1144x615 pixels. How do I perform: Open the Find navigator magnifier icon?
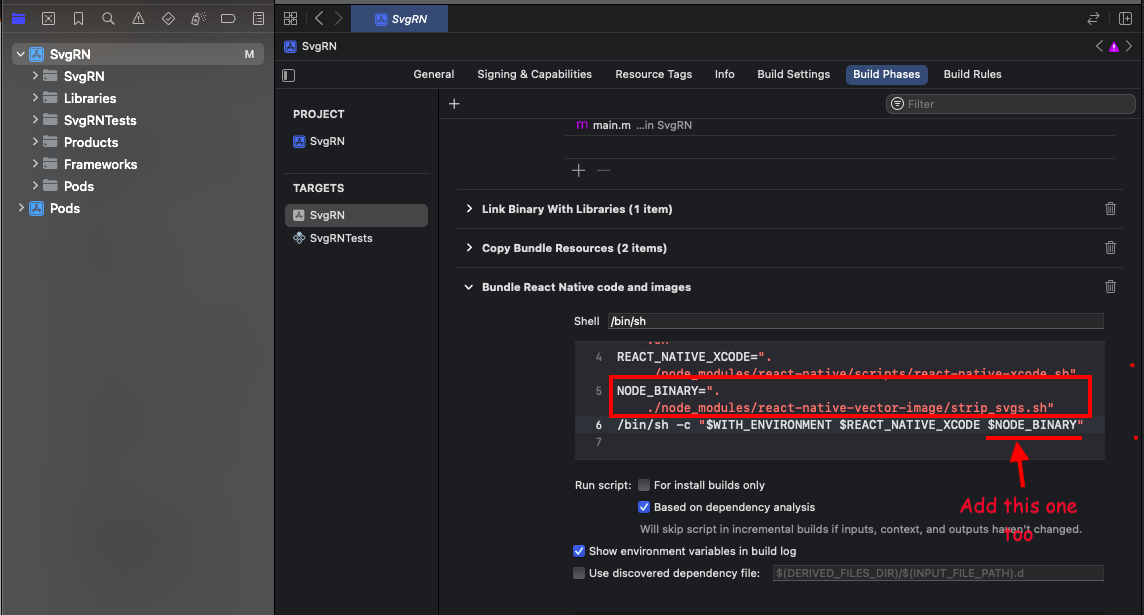108,18
